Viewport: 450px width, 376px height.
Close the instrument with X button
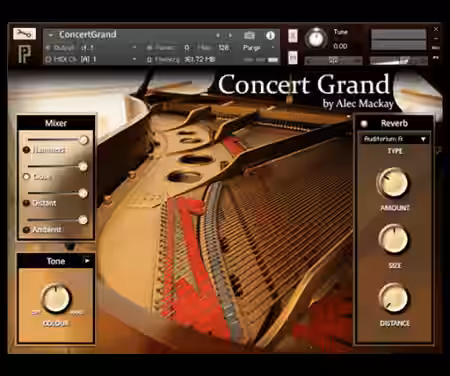(436, 29)
